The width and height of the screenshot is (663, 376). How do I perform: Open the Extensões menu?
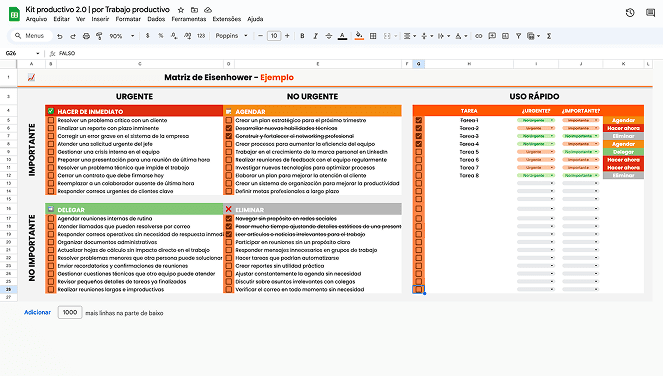(x=227, y=19)
